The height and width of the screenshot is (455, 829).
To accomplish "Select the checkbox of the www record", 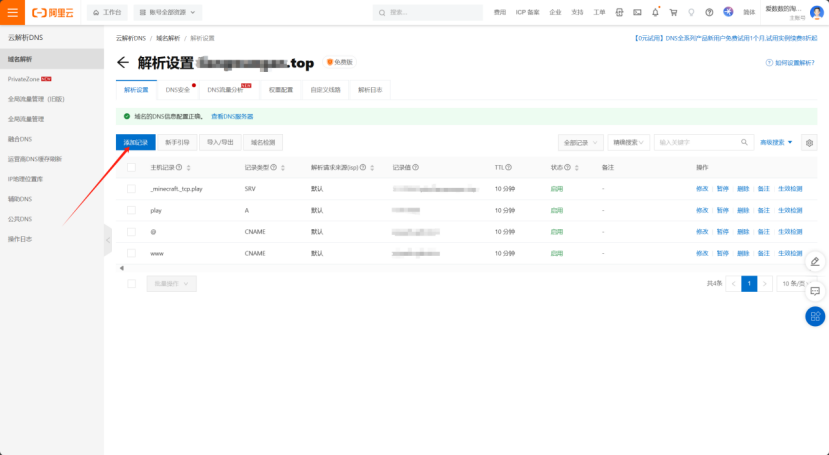I will pos(131,254).
